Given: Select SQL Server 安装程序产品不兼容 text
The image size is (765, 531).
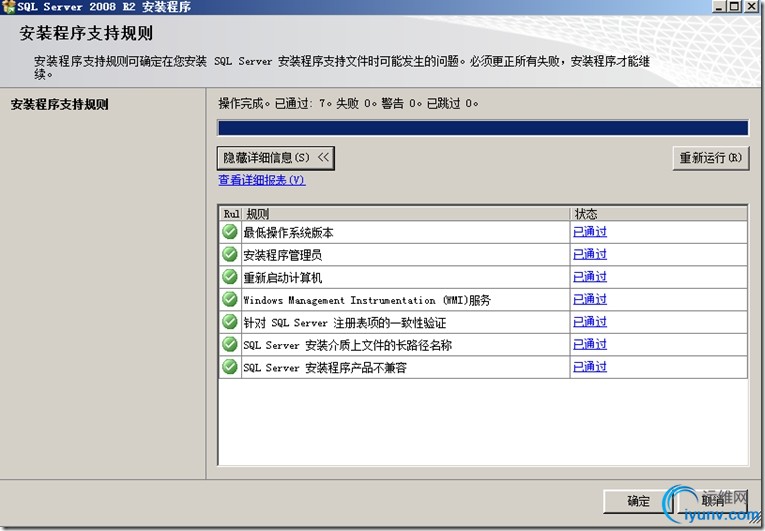Looking at the screenshot, I should click(x=325, y=368).
